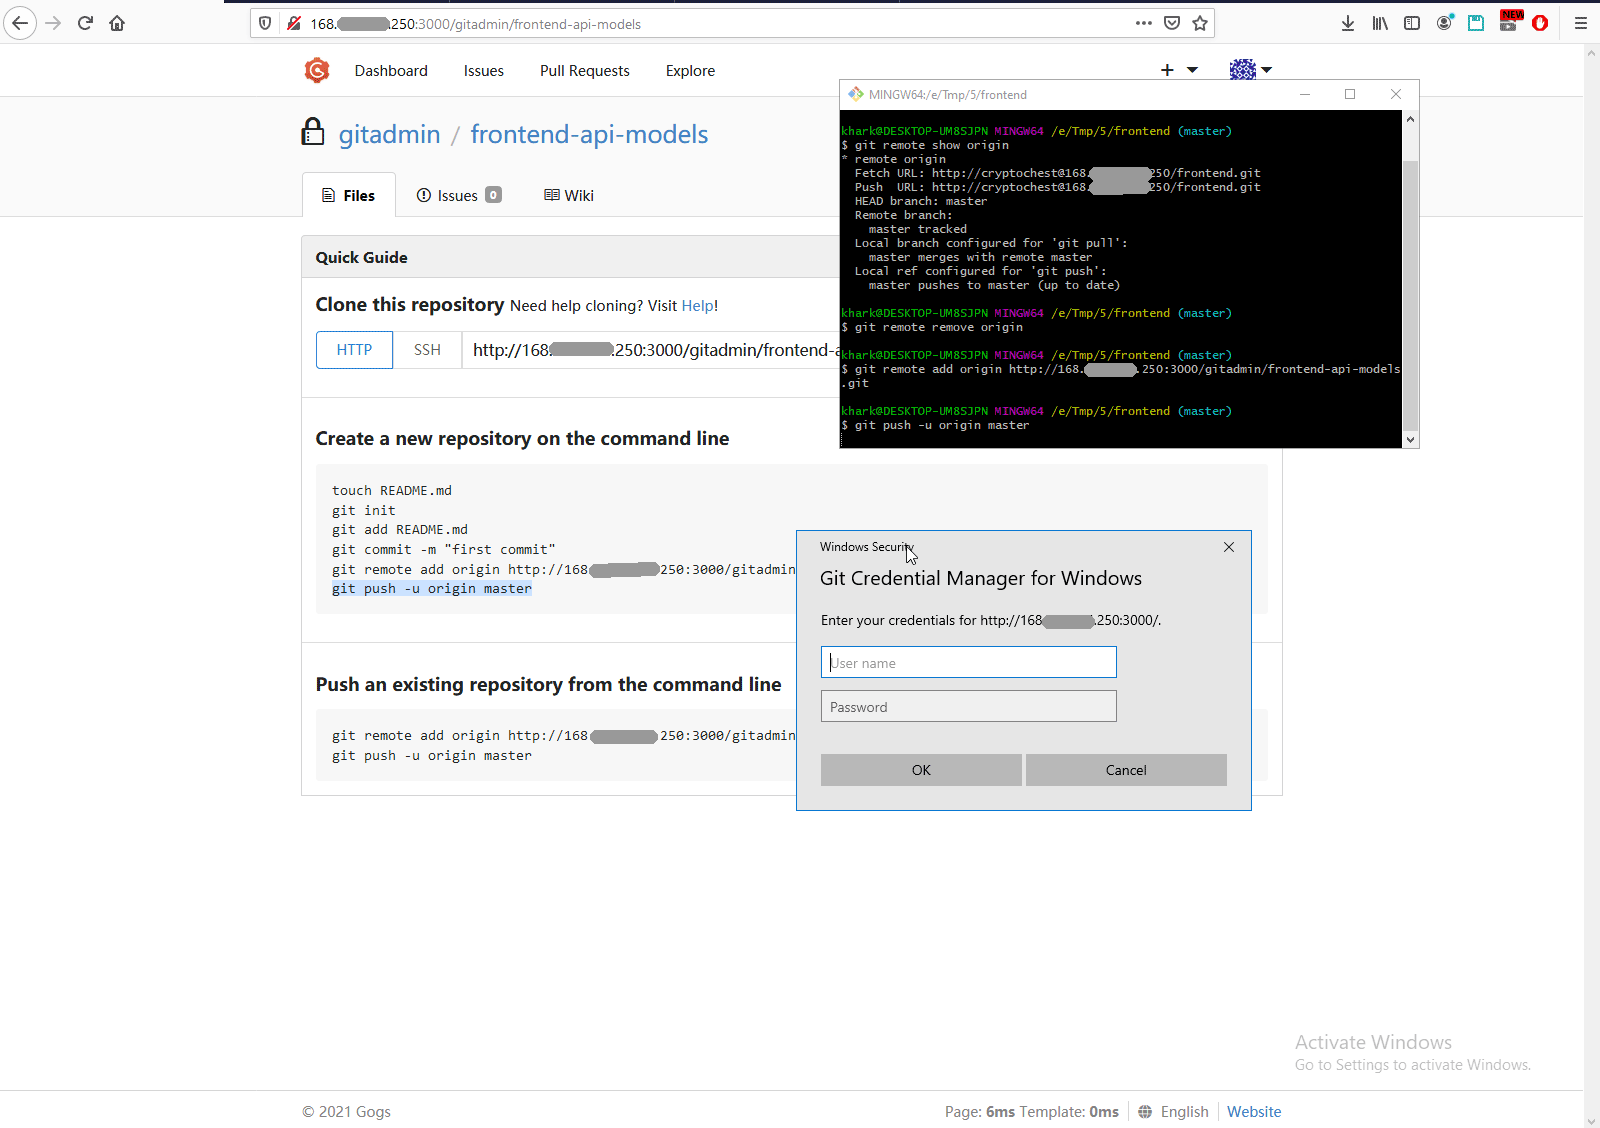Open the Library bookshelf icon
The image size is (1600, 1128).
click(1380, 23)
